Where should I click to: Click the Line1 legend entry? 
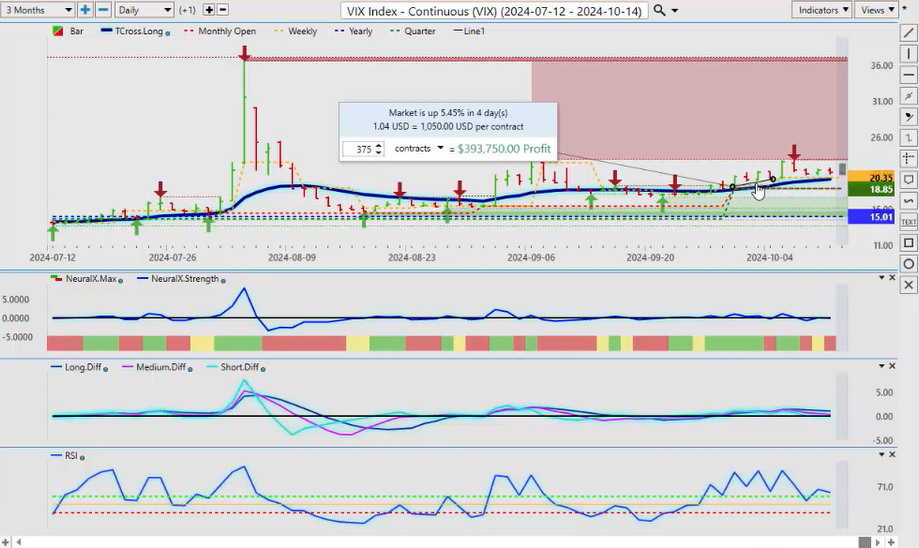469,31
